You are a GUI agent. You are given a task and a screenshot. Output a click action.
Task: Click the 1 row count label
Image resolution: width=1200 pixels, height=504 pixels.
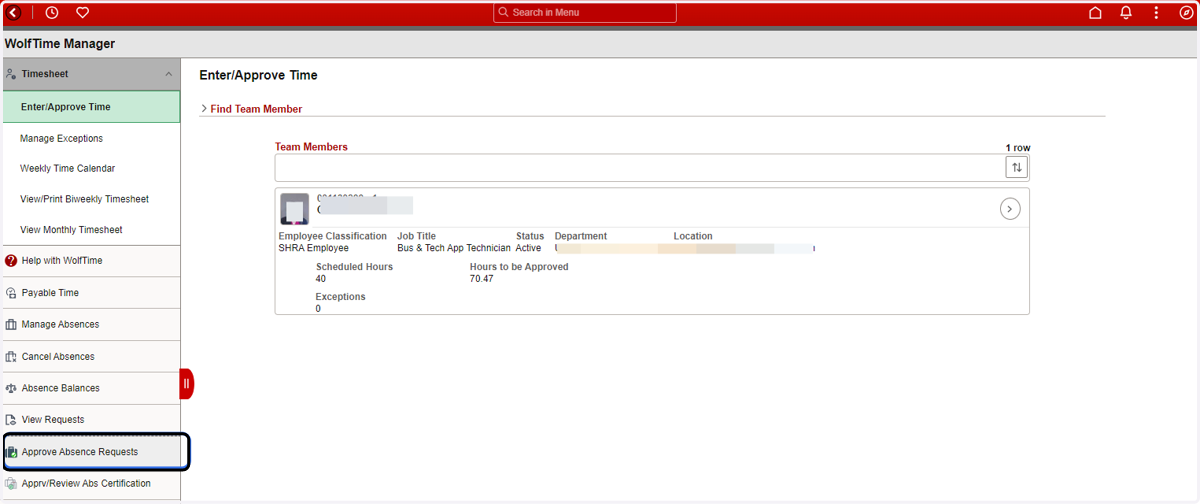[x=1017, y=148]
